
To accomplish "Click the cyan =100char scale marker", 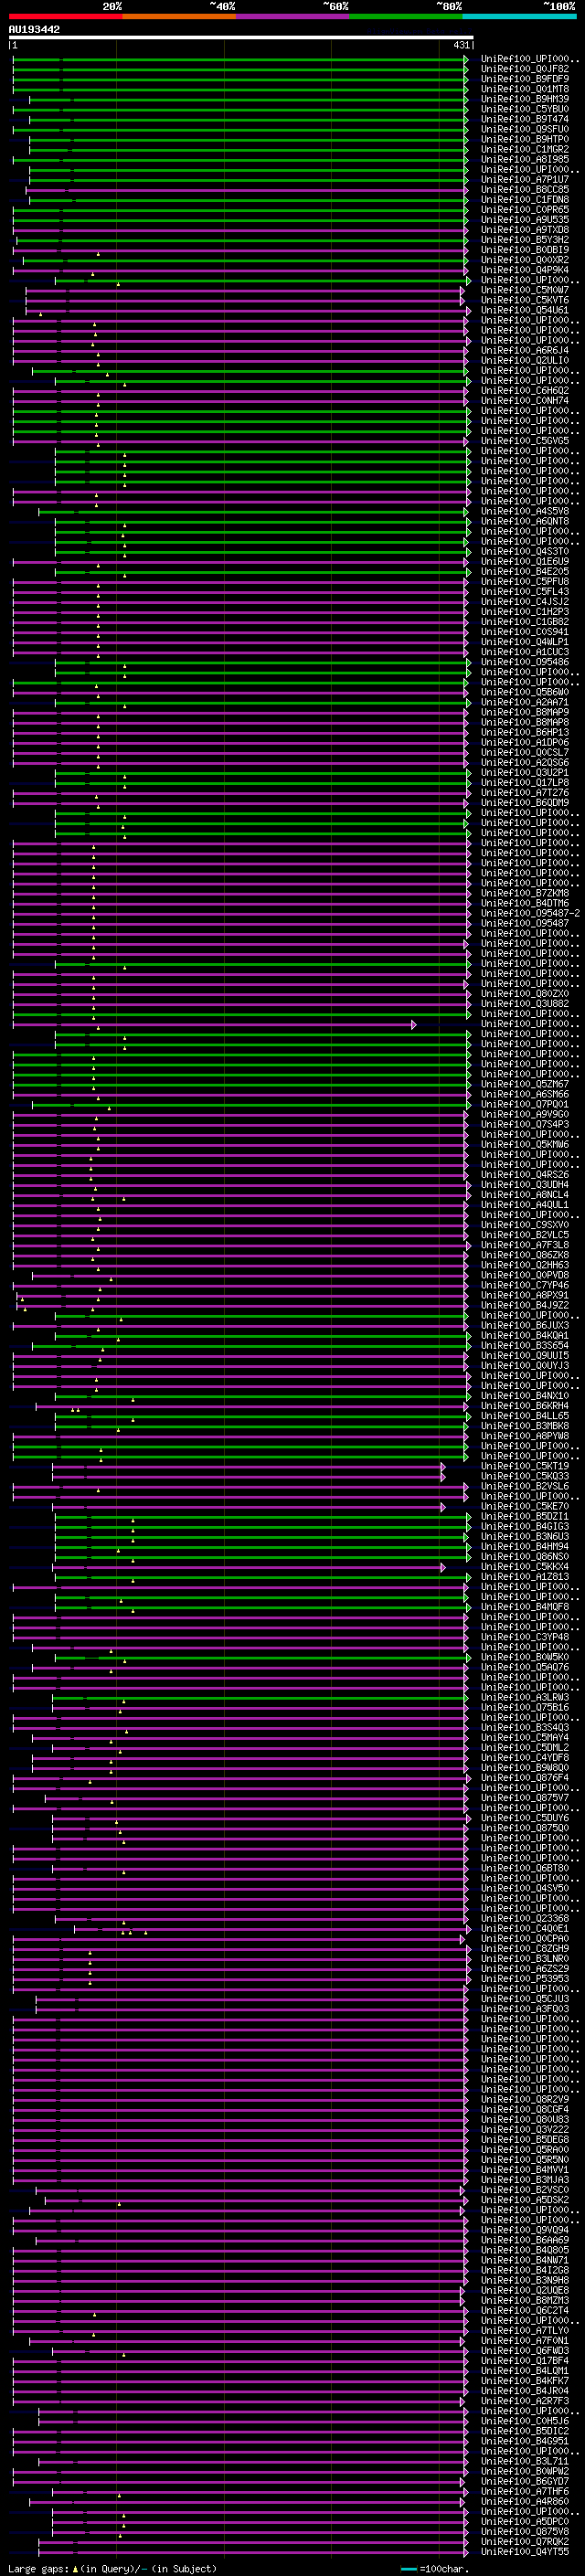I will (x=408, y=2569).
